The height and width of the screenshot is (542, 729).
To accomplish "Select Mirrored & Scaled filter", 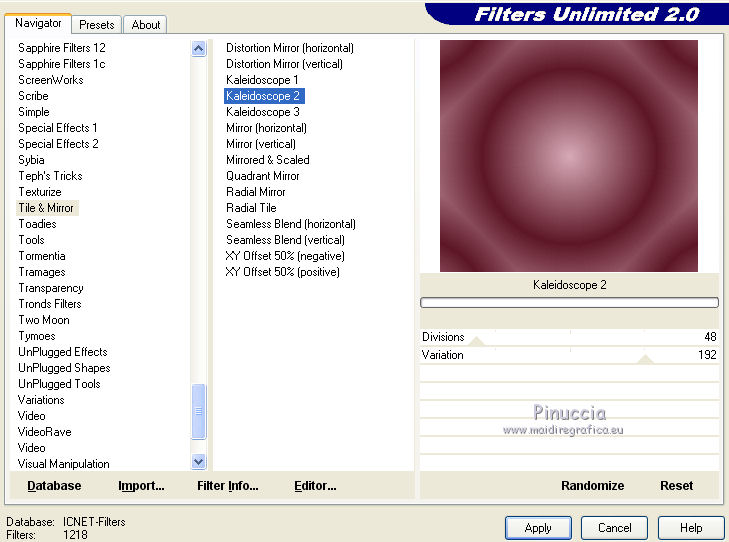I will tap(267, 159).
